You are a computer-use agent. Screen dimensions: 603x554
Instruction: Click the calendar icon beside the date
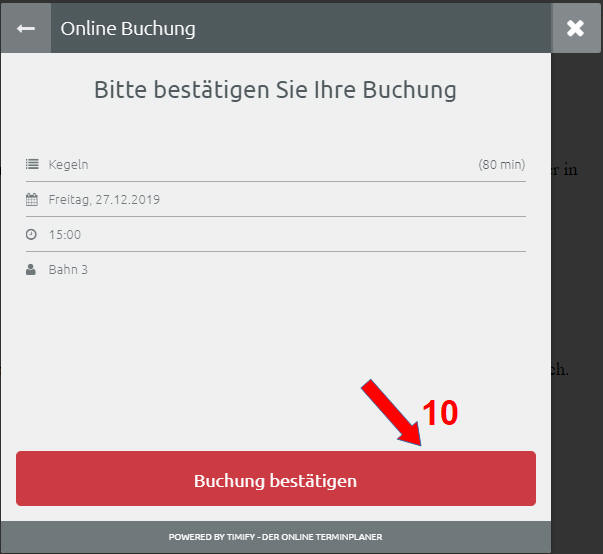[32, 200]
